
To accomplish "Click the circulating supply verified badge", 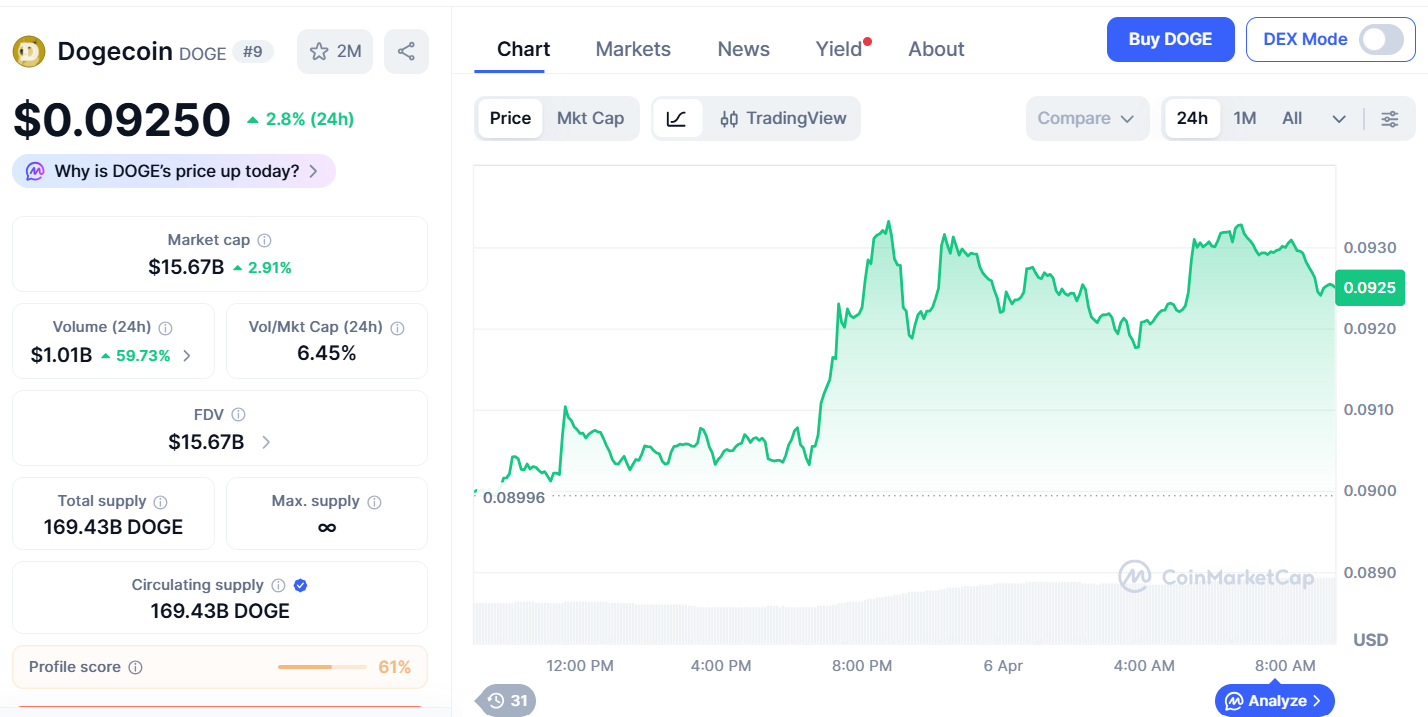I will tap(300, 585).
